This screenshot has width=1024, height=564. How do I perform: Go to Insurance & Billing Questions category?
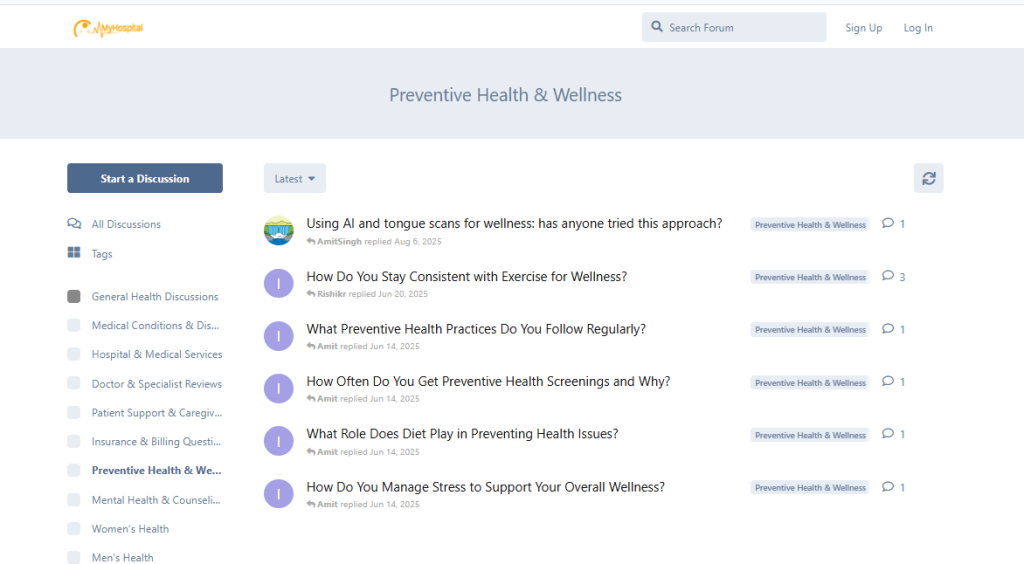(157, 442)
